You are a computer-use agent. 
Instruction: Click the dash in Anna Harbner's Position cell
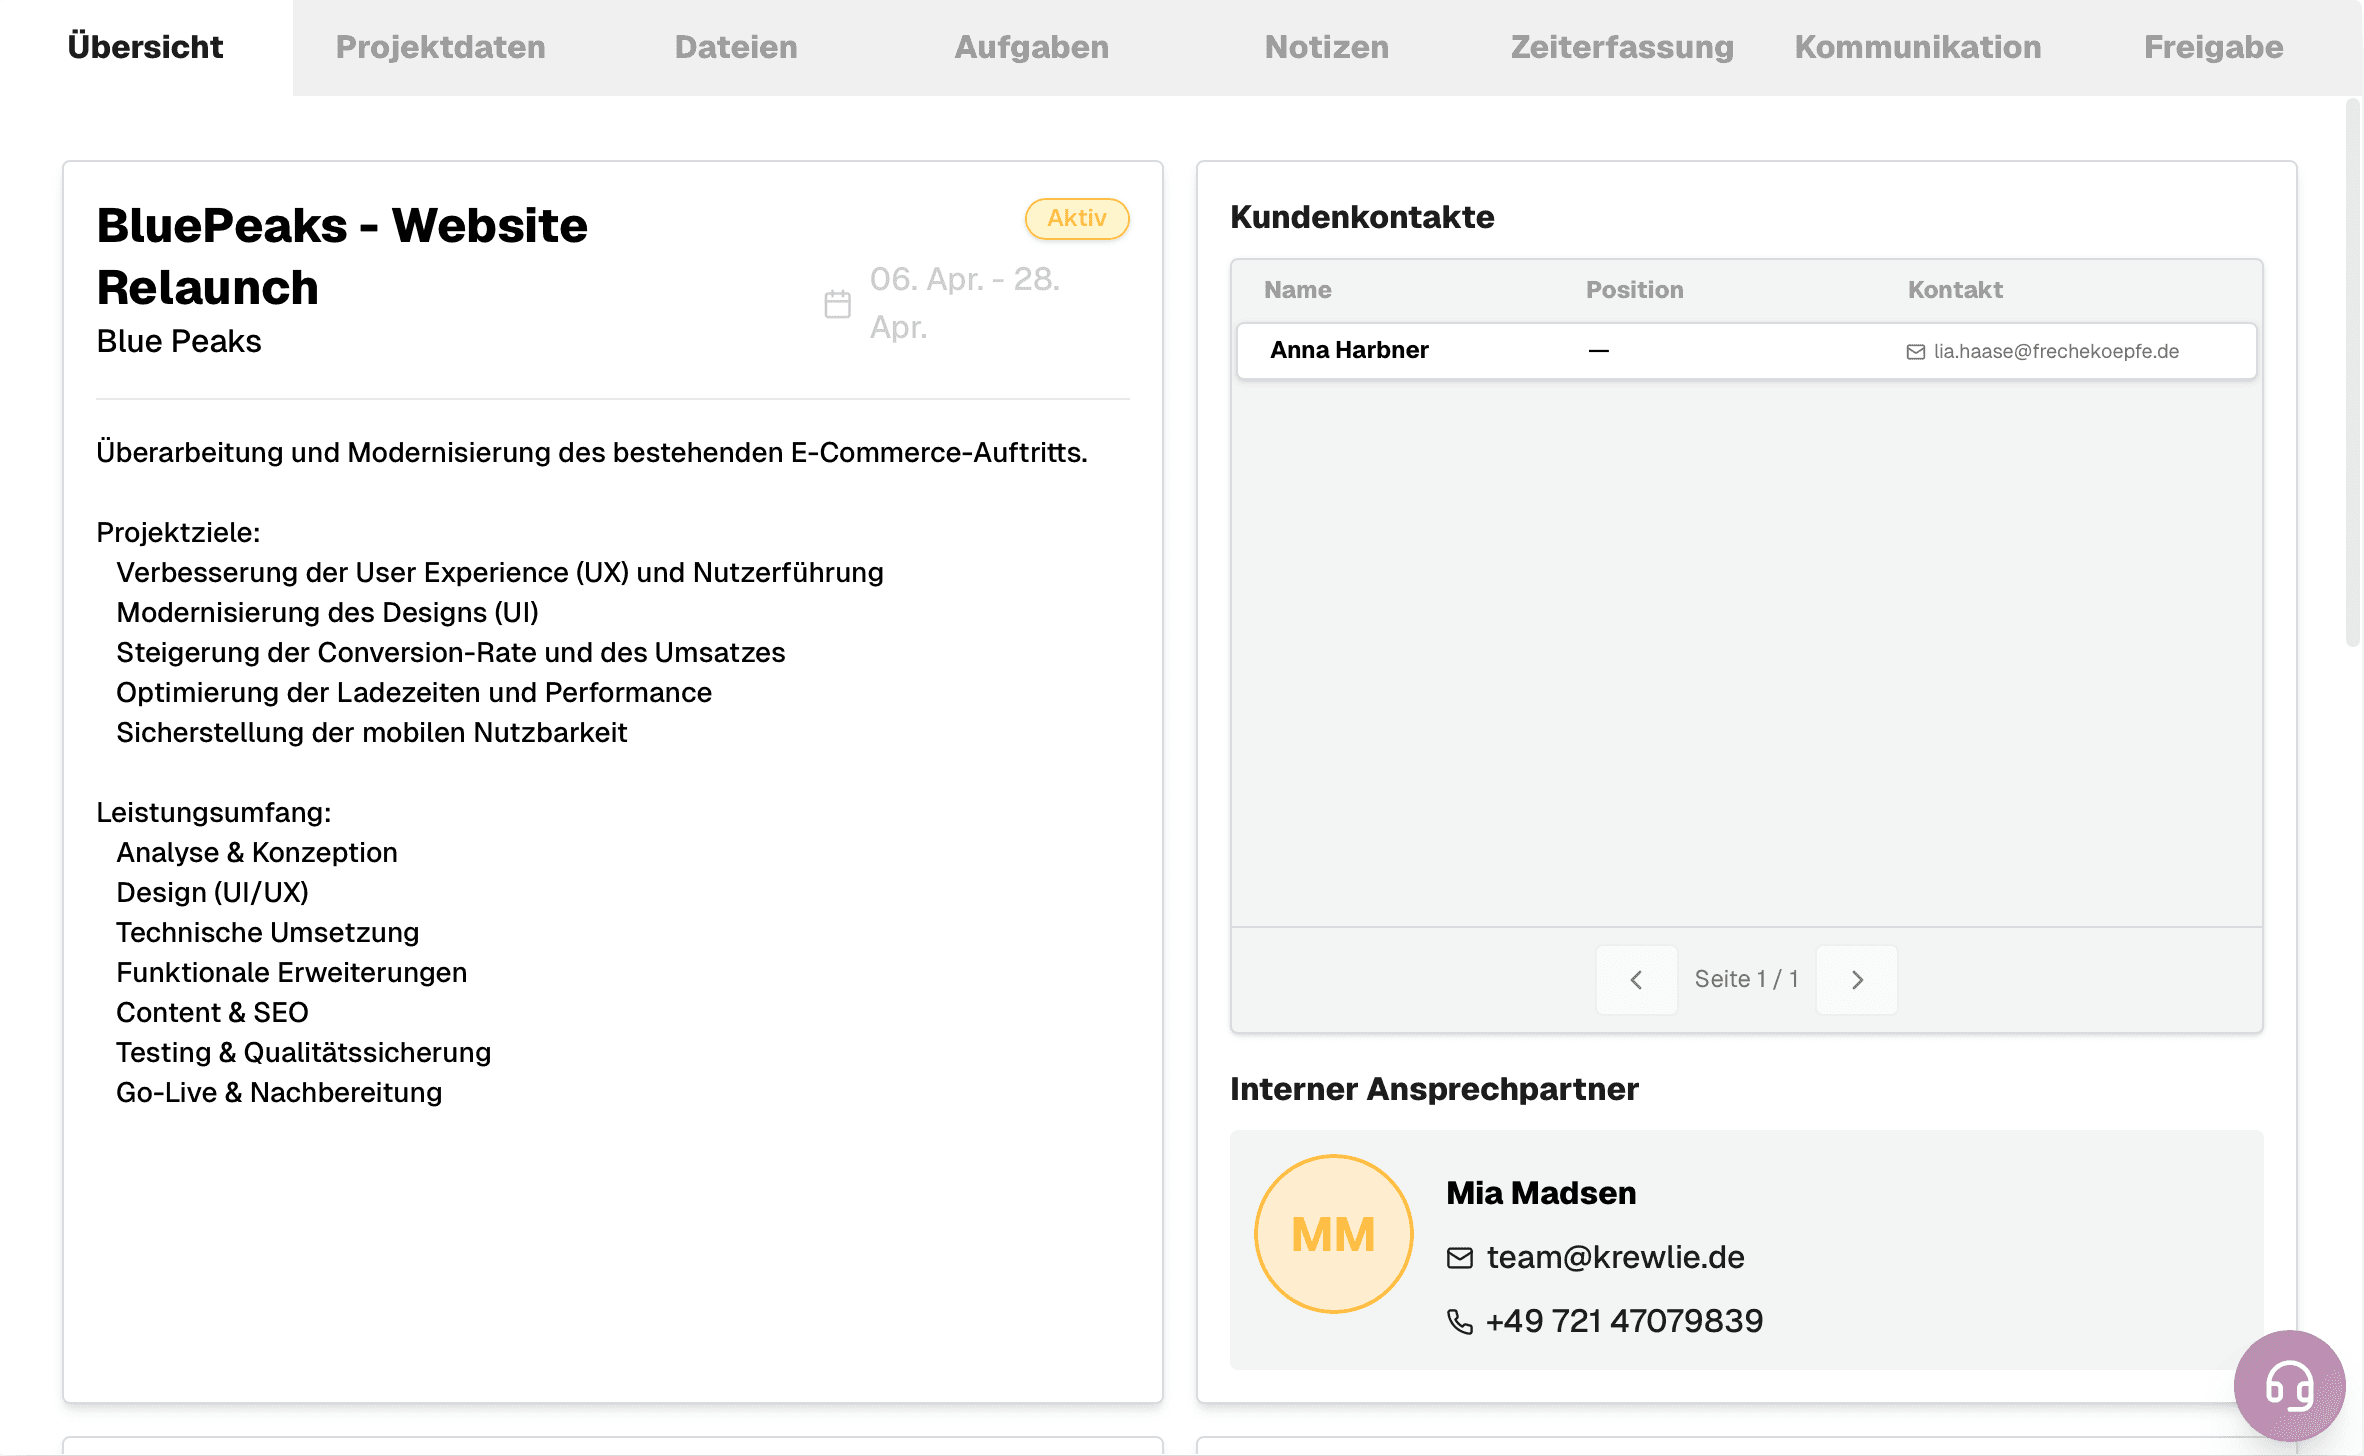1598,351
